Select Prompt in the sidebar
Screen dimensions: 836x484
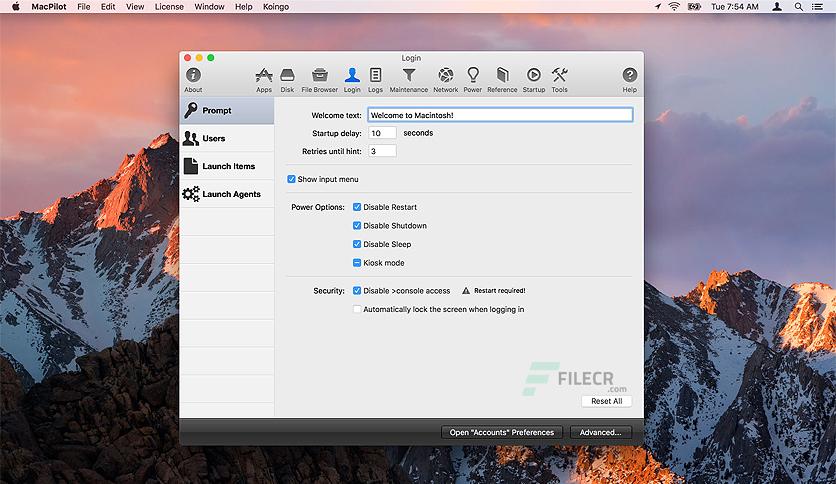coord(227,110)
